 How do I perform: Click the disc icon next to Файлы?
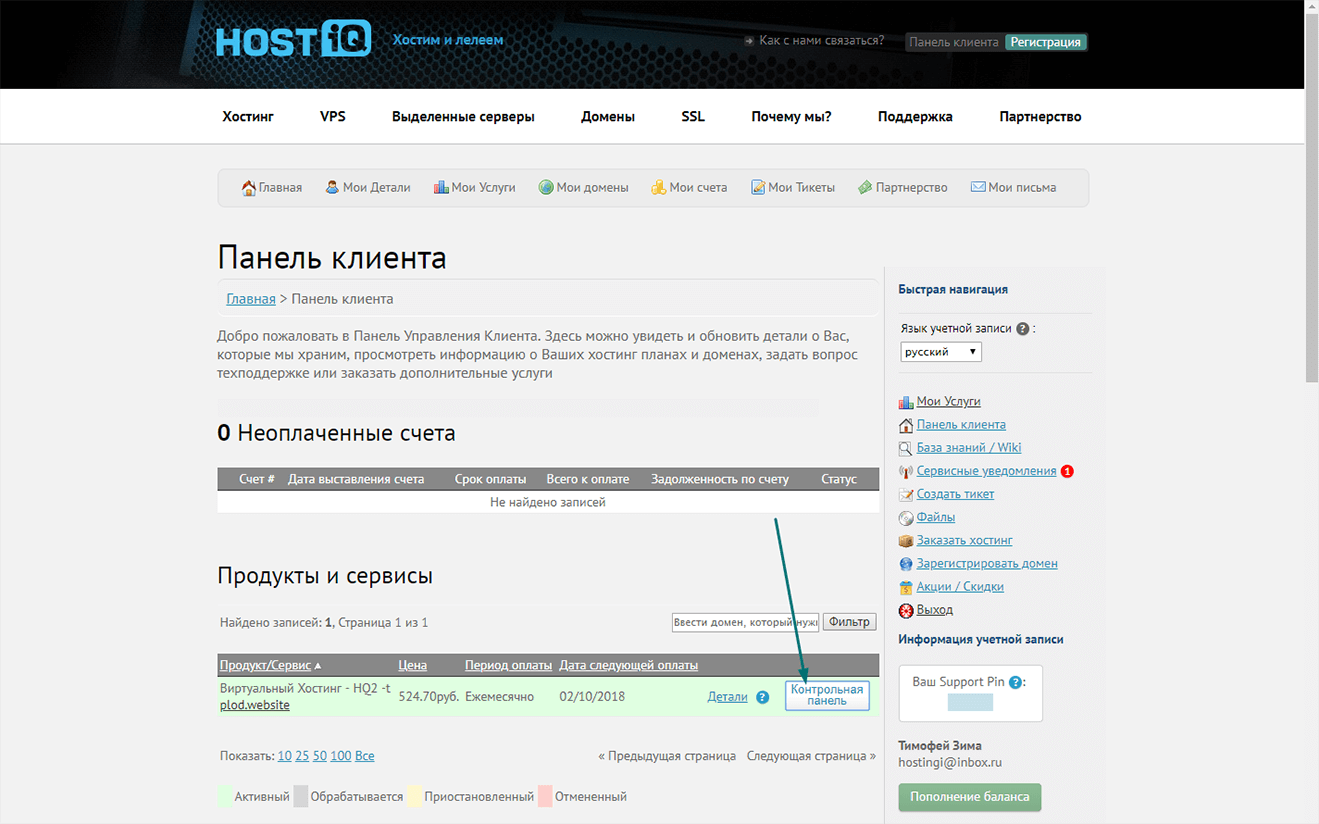click(x=906, y=518)
